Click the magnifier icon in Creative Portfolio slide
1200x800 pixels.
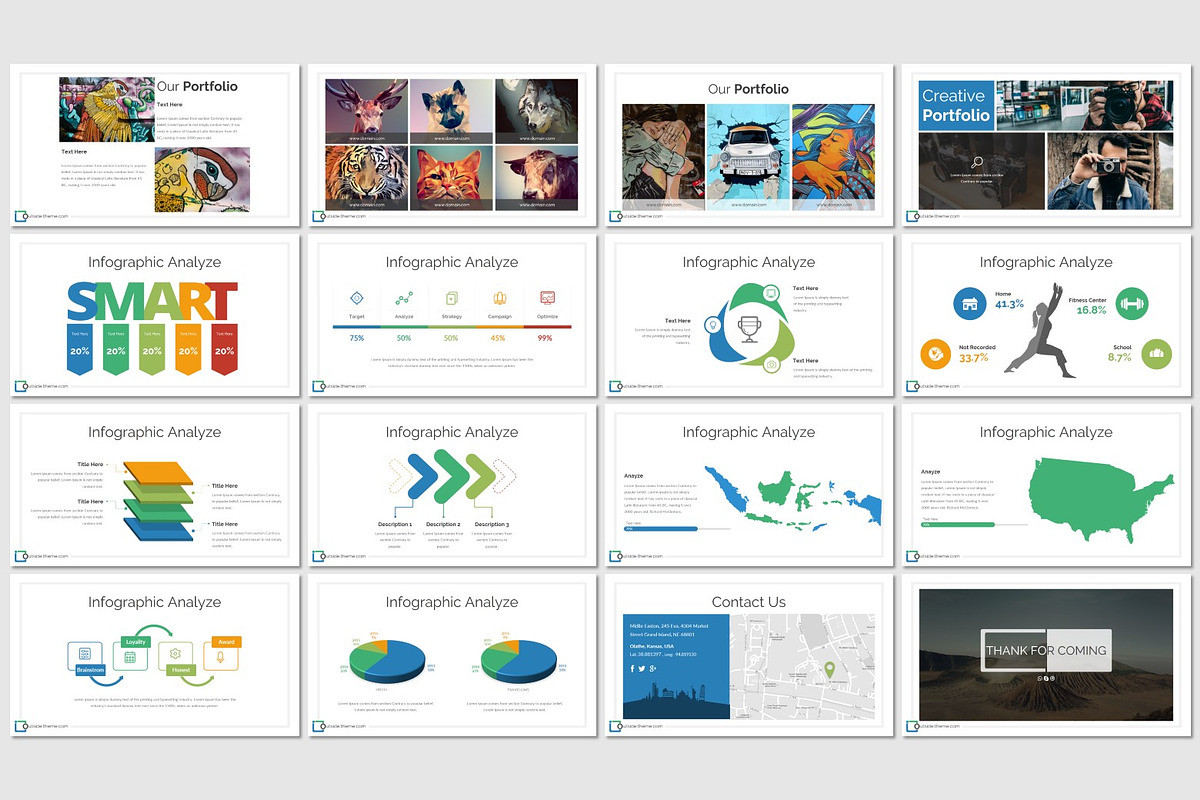977,162
